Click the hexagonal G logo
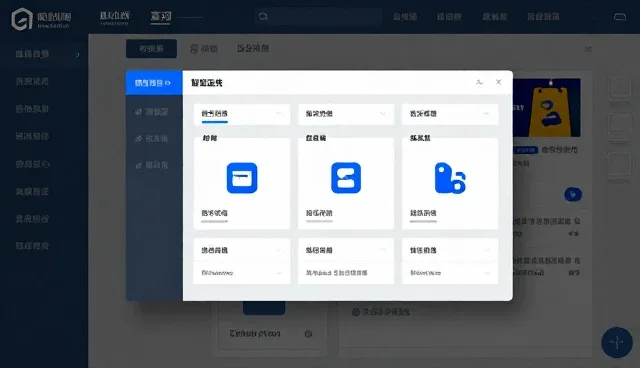The width and height of the screenshot is (640, 368). 22,19
